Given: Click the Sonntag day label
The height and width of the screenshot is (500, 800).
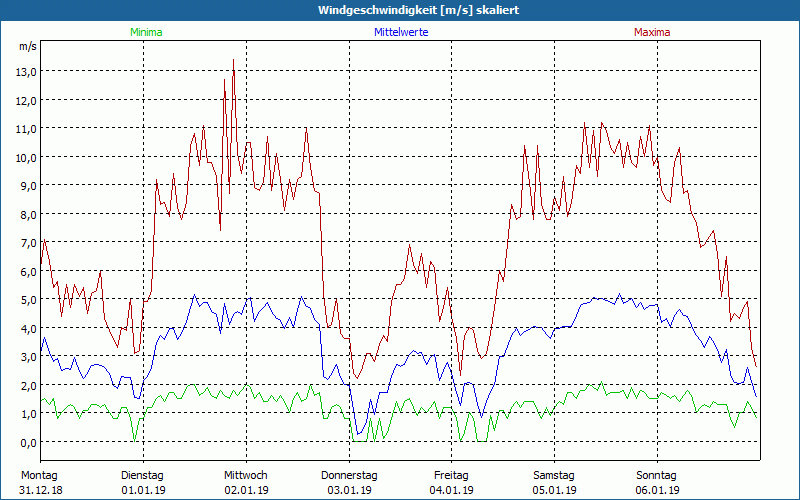Looking at the screenshot, I should 657,476.
